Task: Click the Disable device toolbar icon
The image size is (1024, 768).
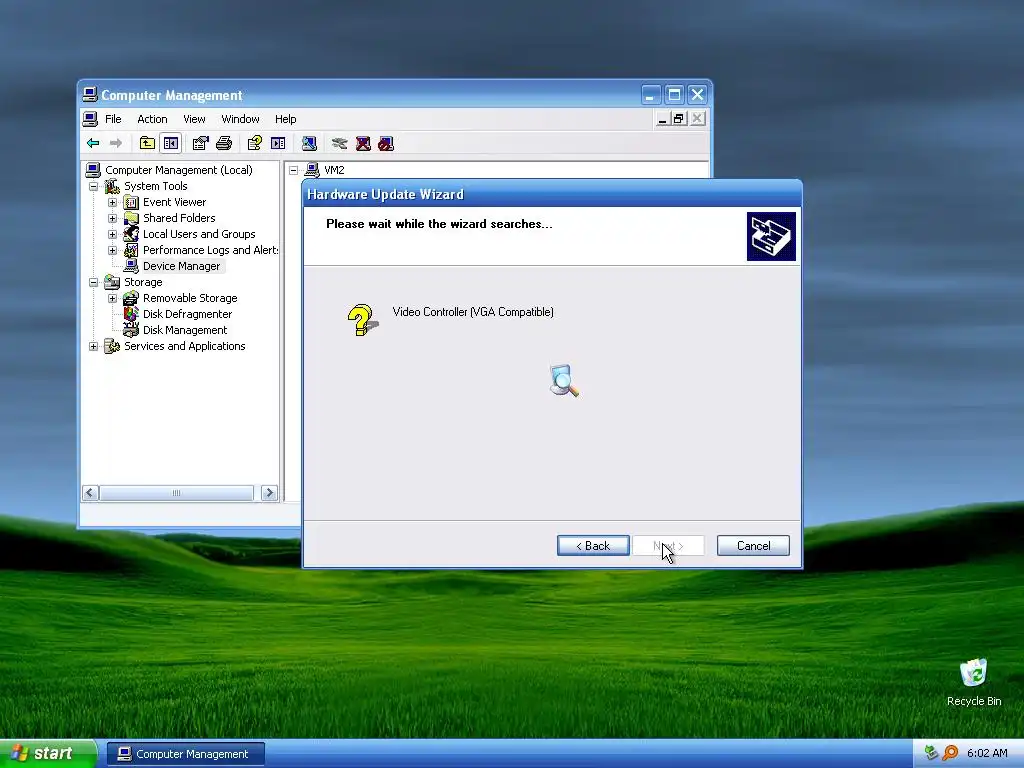Action: click(x=386, y=143)
